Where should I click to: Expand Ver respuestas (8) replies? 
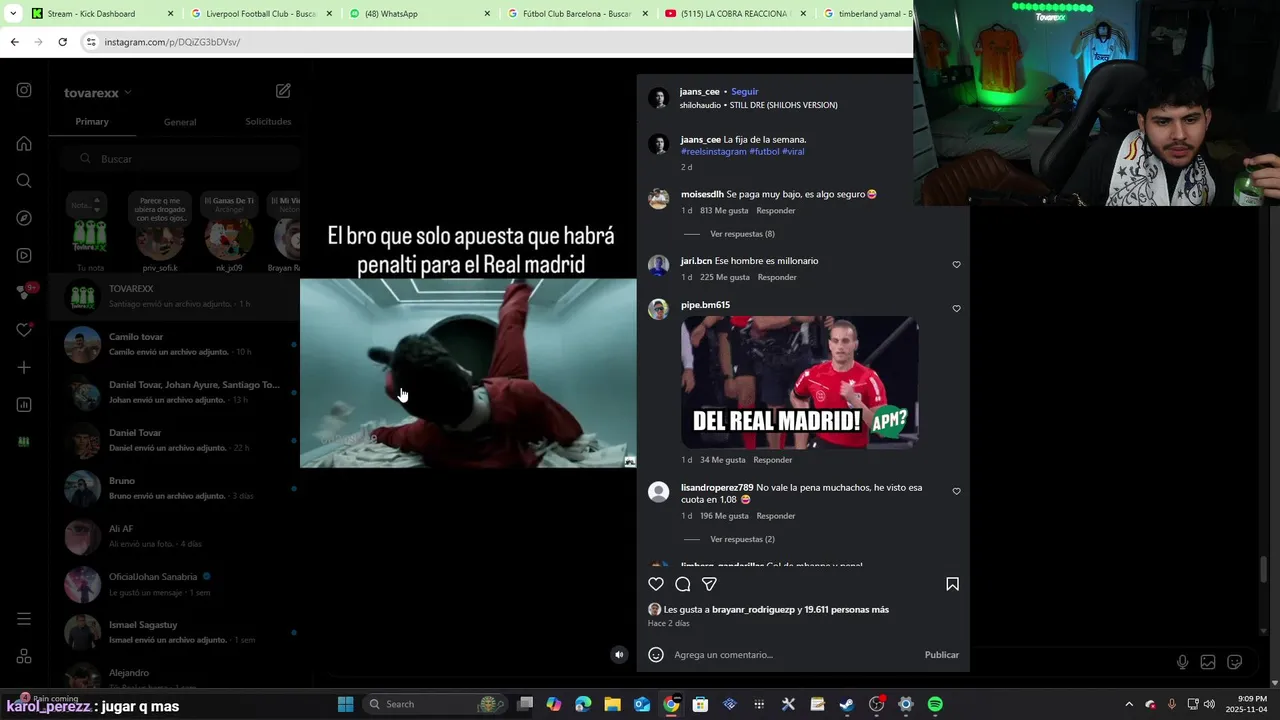tap(742, 234)
